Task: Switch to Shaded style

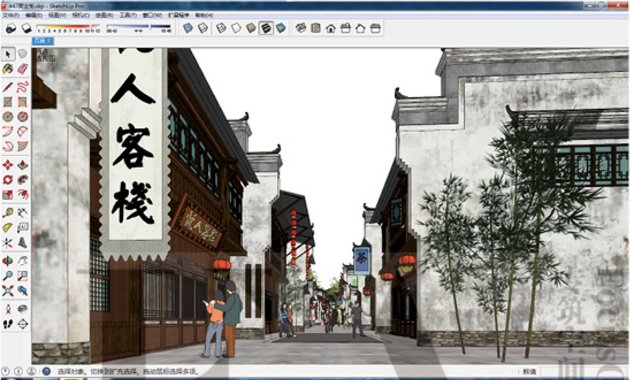Action: [x=251, y=28]
